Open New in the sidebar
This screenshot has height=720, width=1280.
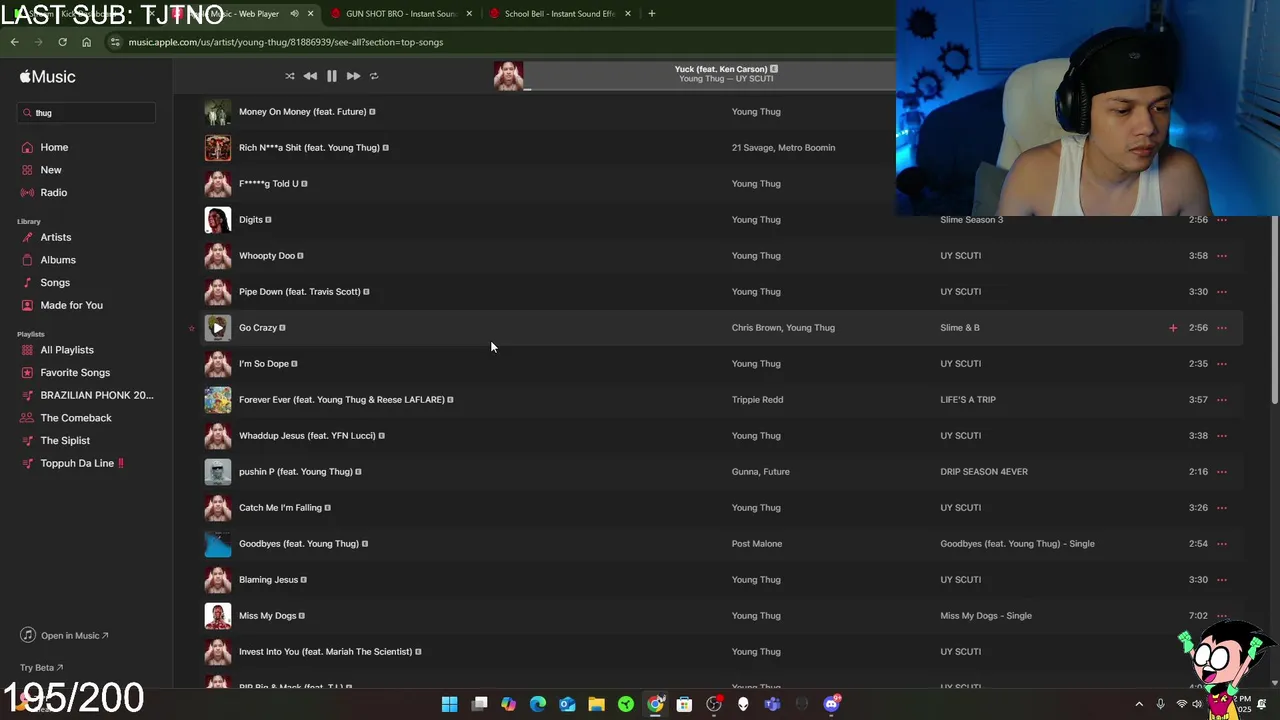click(51, 170)
